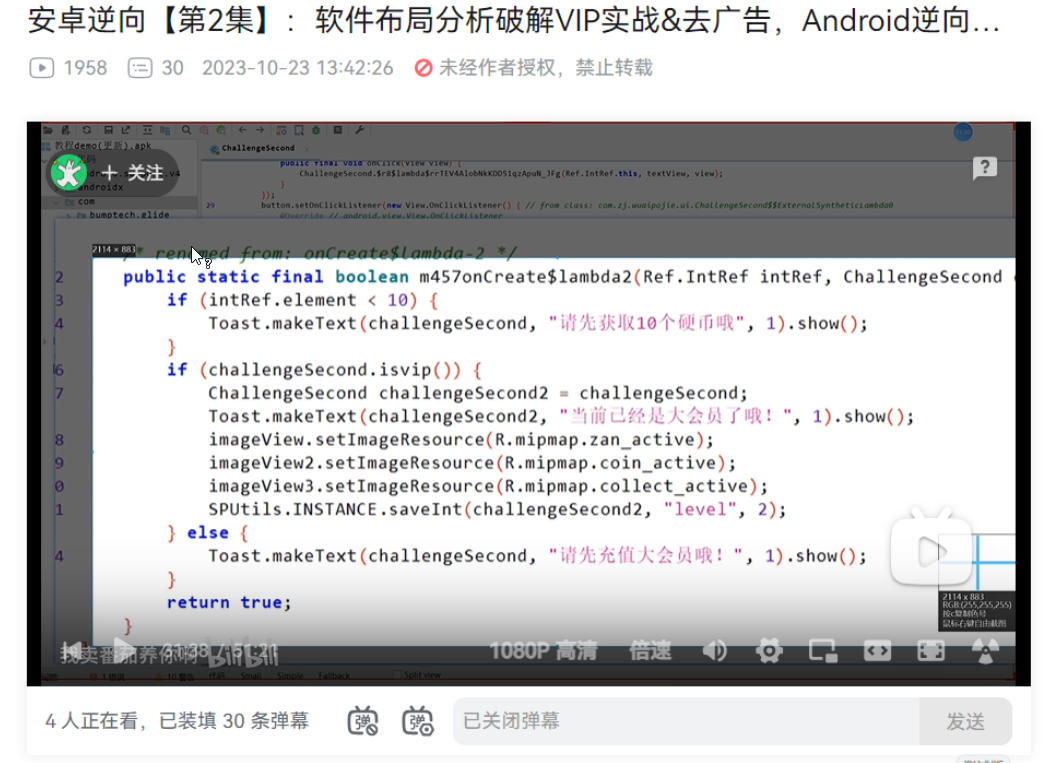1046x763 pixels.
Task: Click the SPUtils.INSTANCE.saveInt code line
Action: coord(497,510)
